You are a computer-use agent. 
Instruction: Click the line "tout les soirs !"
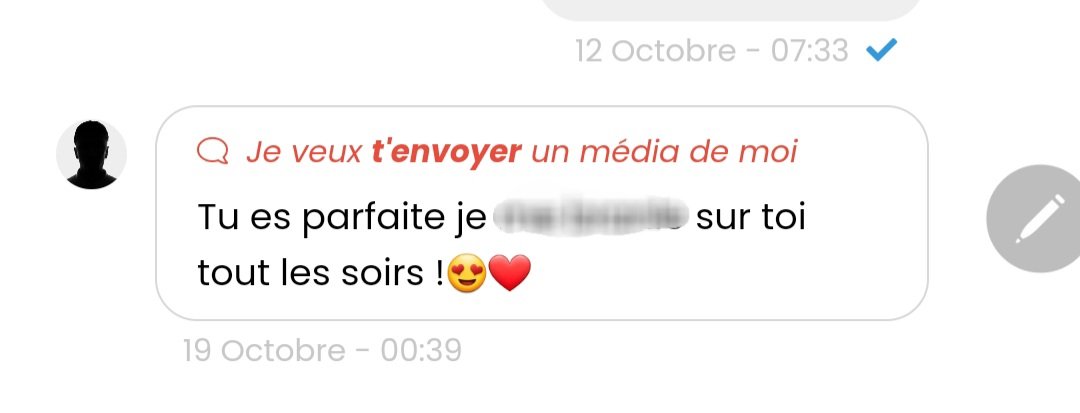click(x=320, y=273)
